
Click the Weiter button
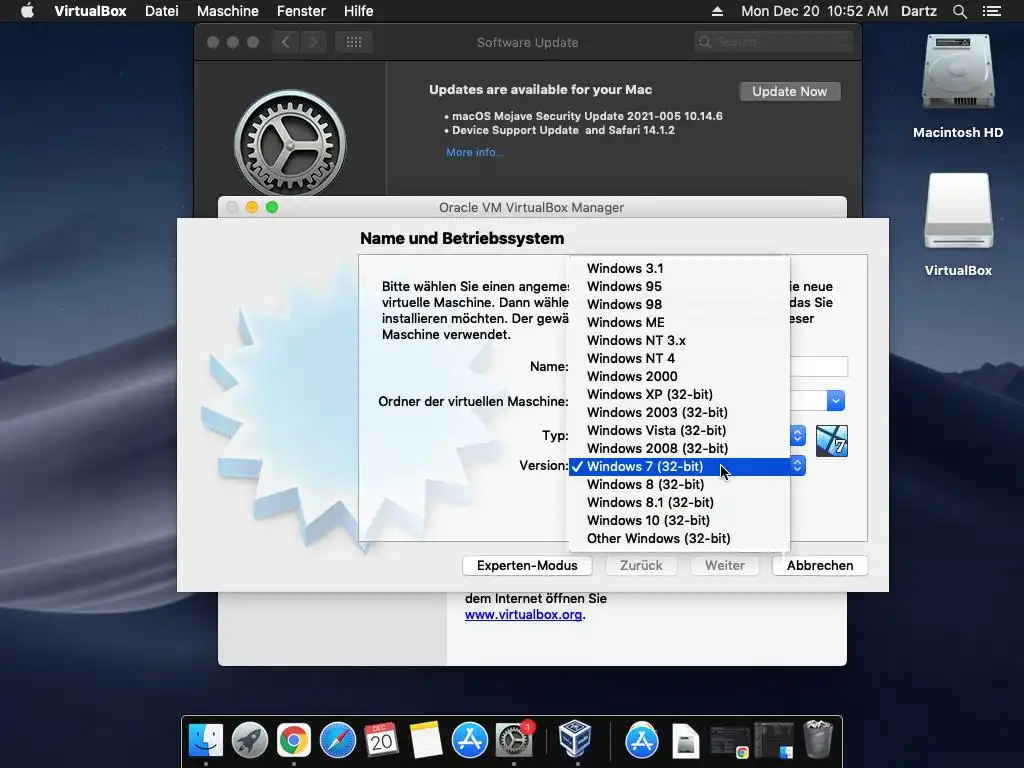click(725, 566)
